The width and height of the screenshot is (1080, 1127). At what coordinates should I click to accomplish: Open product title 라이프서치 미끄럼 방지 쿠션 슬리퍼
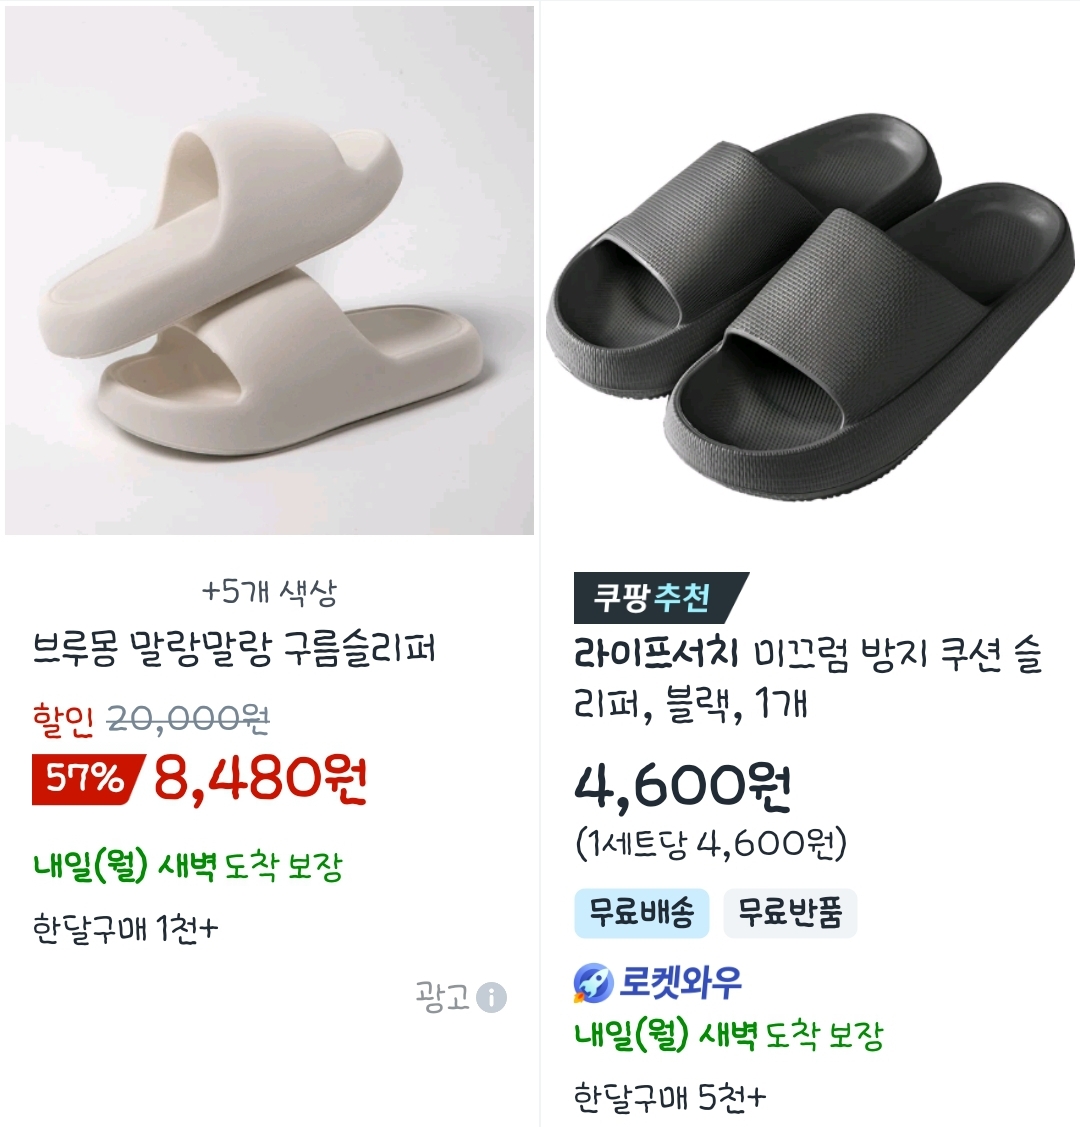pyautogui.click(x=808, y=678)
